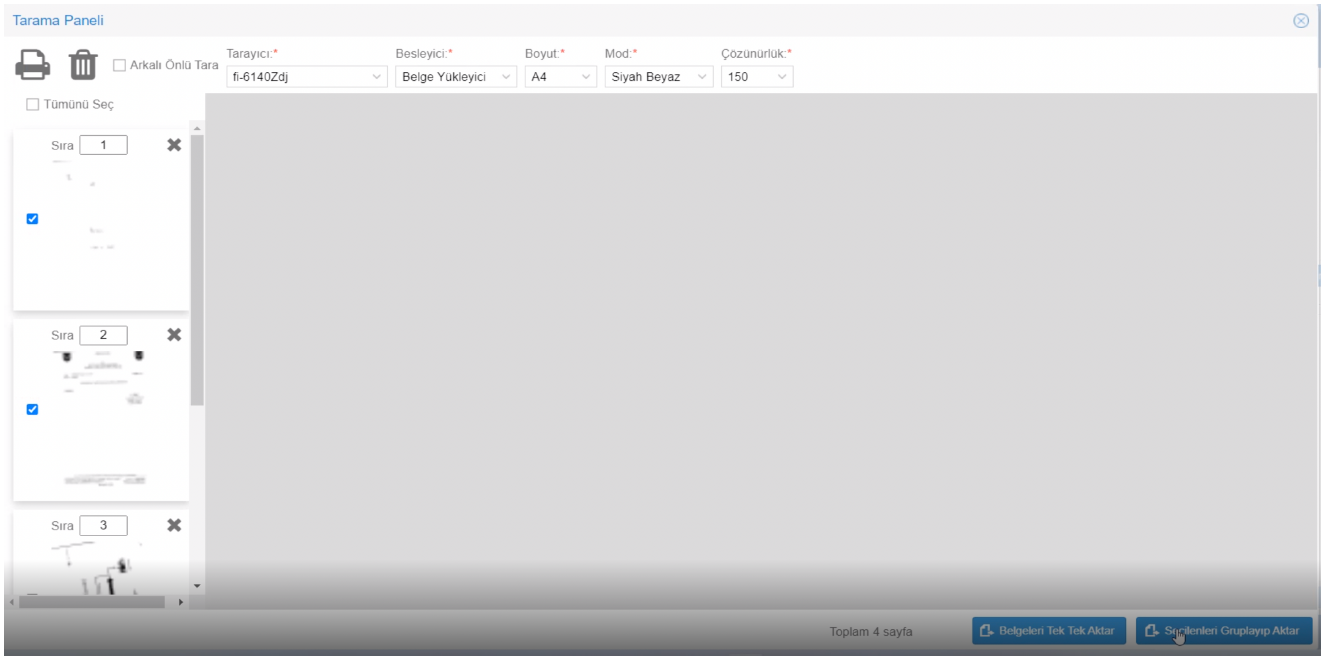Uncheck the page 2 selection checkbox
This screenshot has width=1328, height=668.
32,409
